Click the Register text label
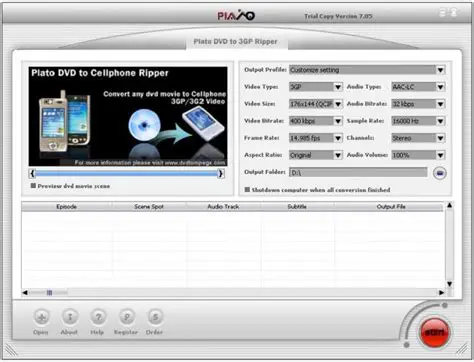The width and height of the screenshot is (474, 362). (126, 332)
